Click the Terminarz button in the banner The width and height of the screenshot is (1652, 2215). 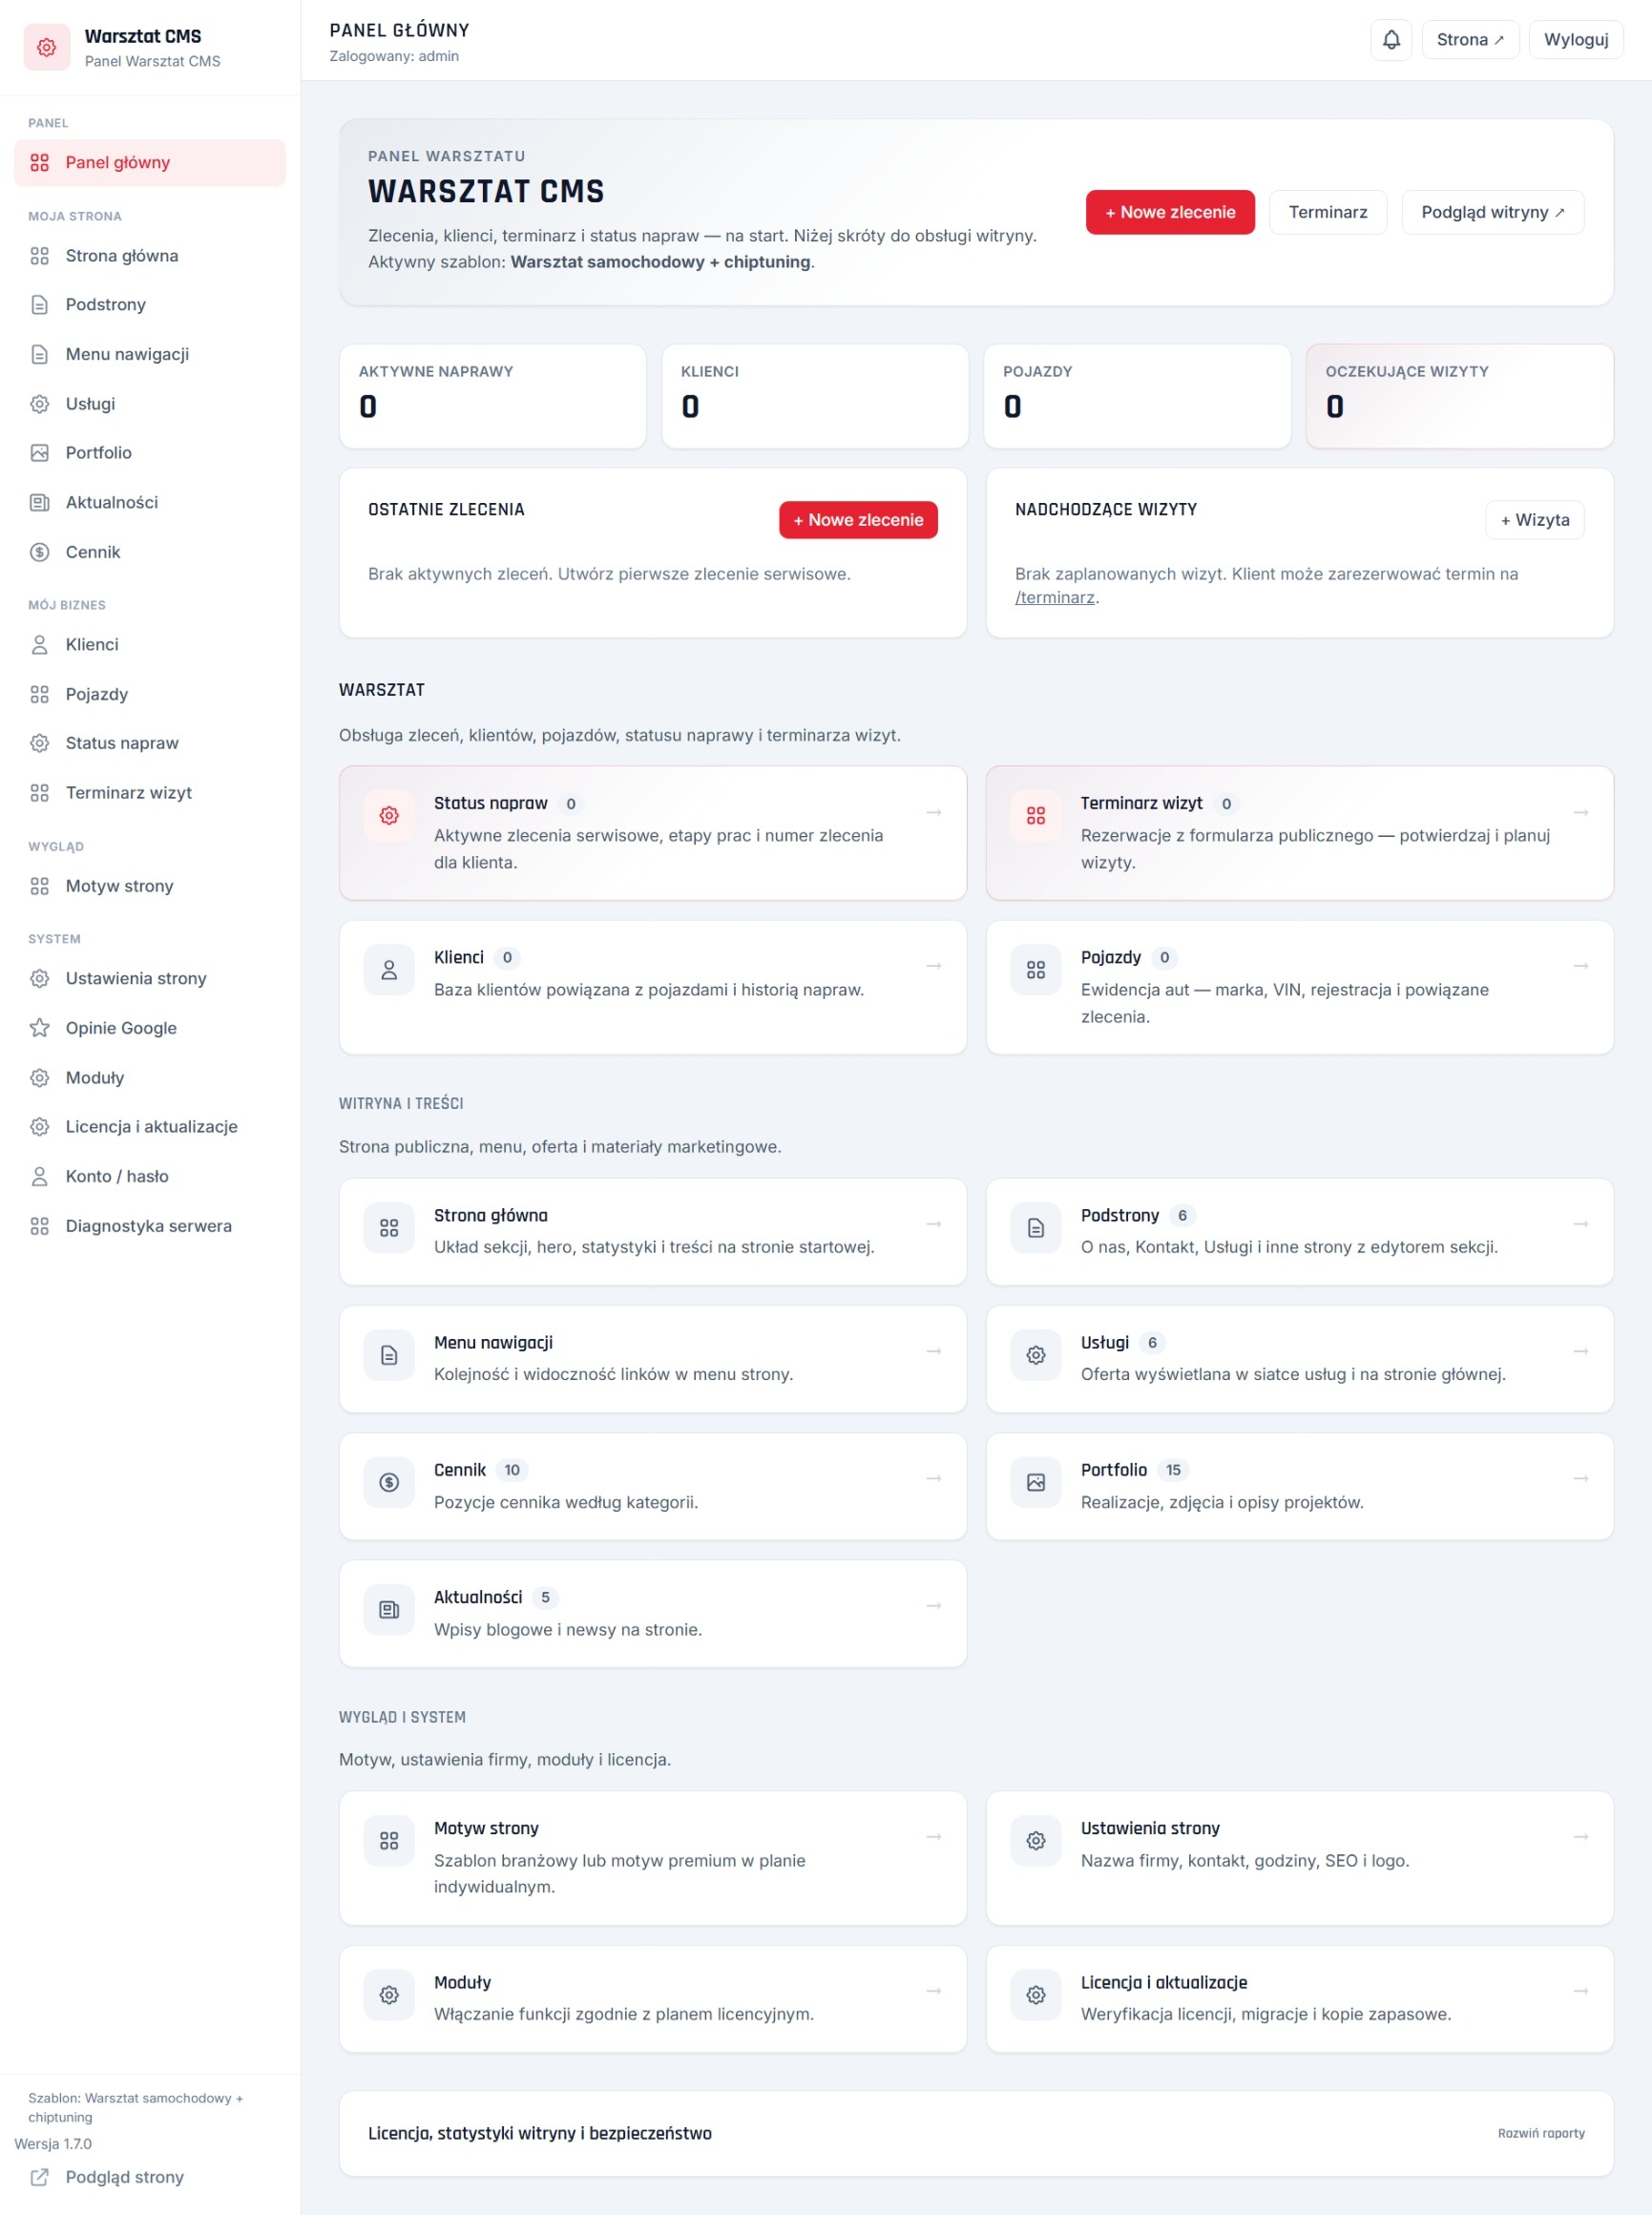click(x=1328, y=212)
